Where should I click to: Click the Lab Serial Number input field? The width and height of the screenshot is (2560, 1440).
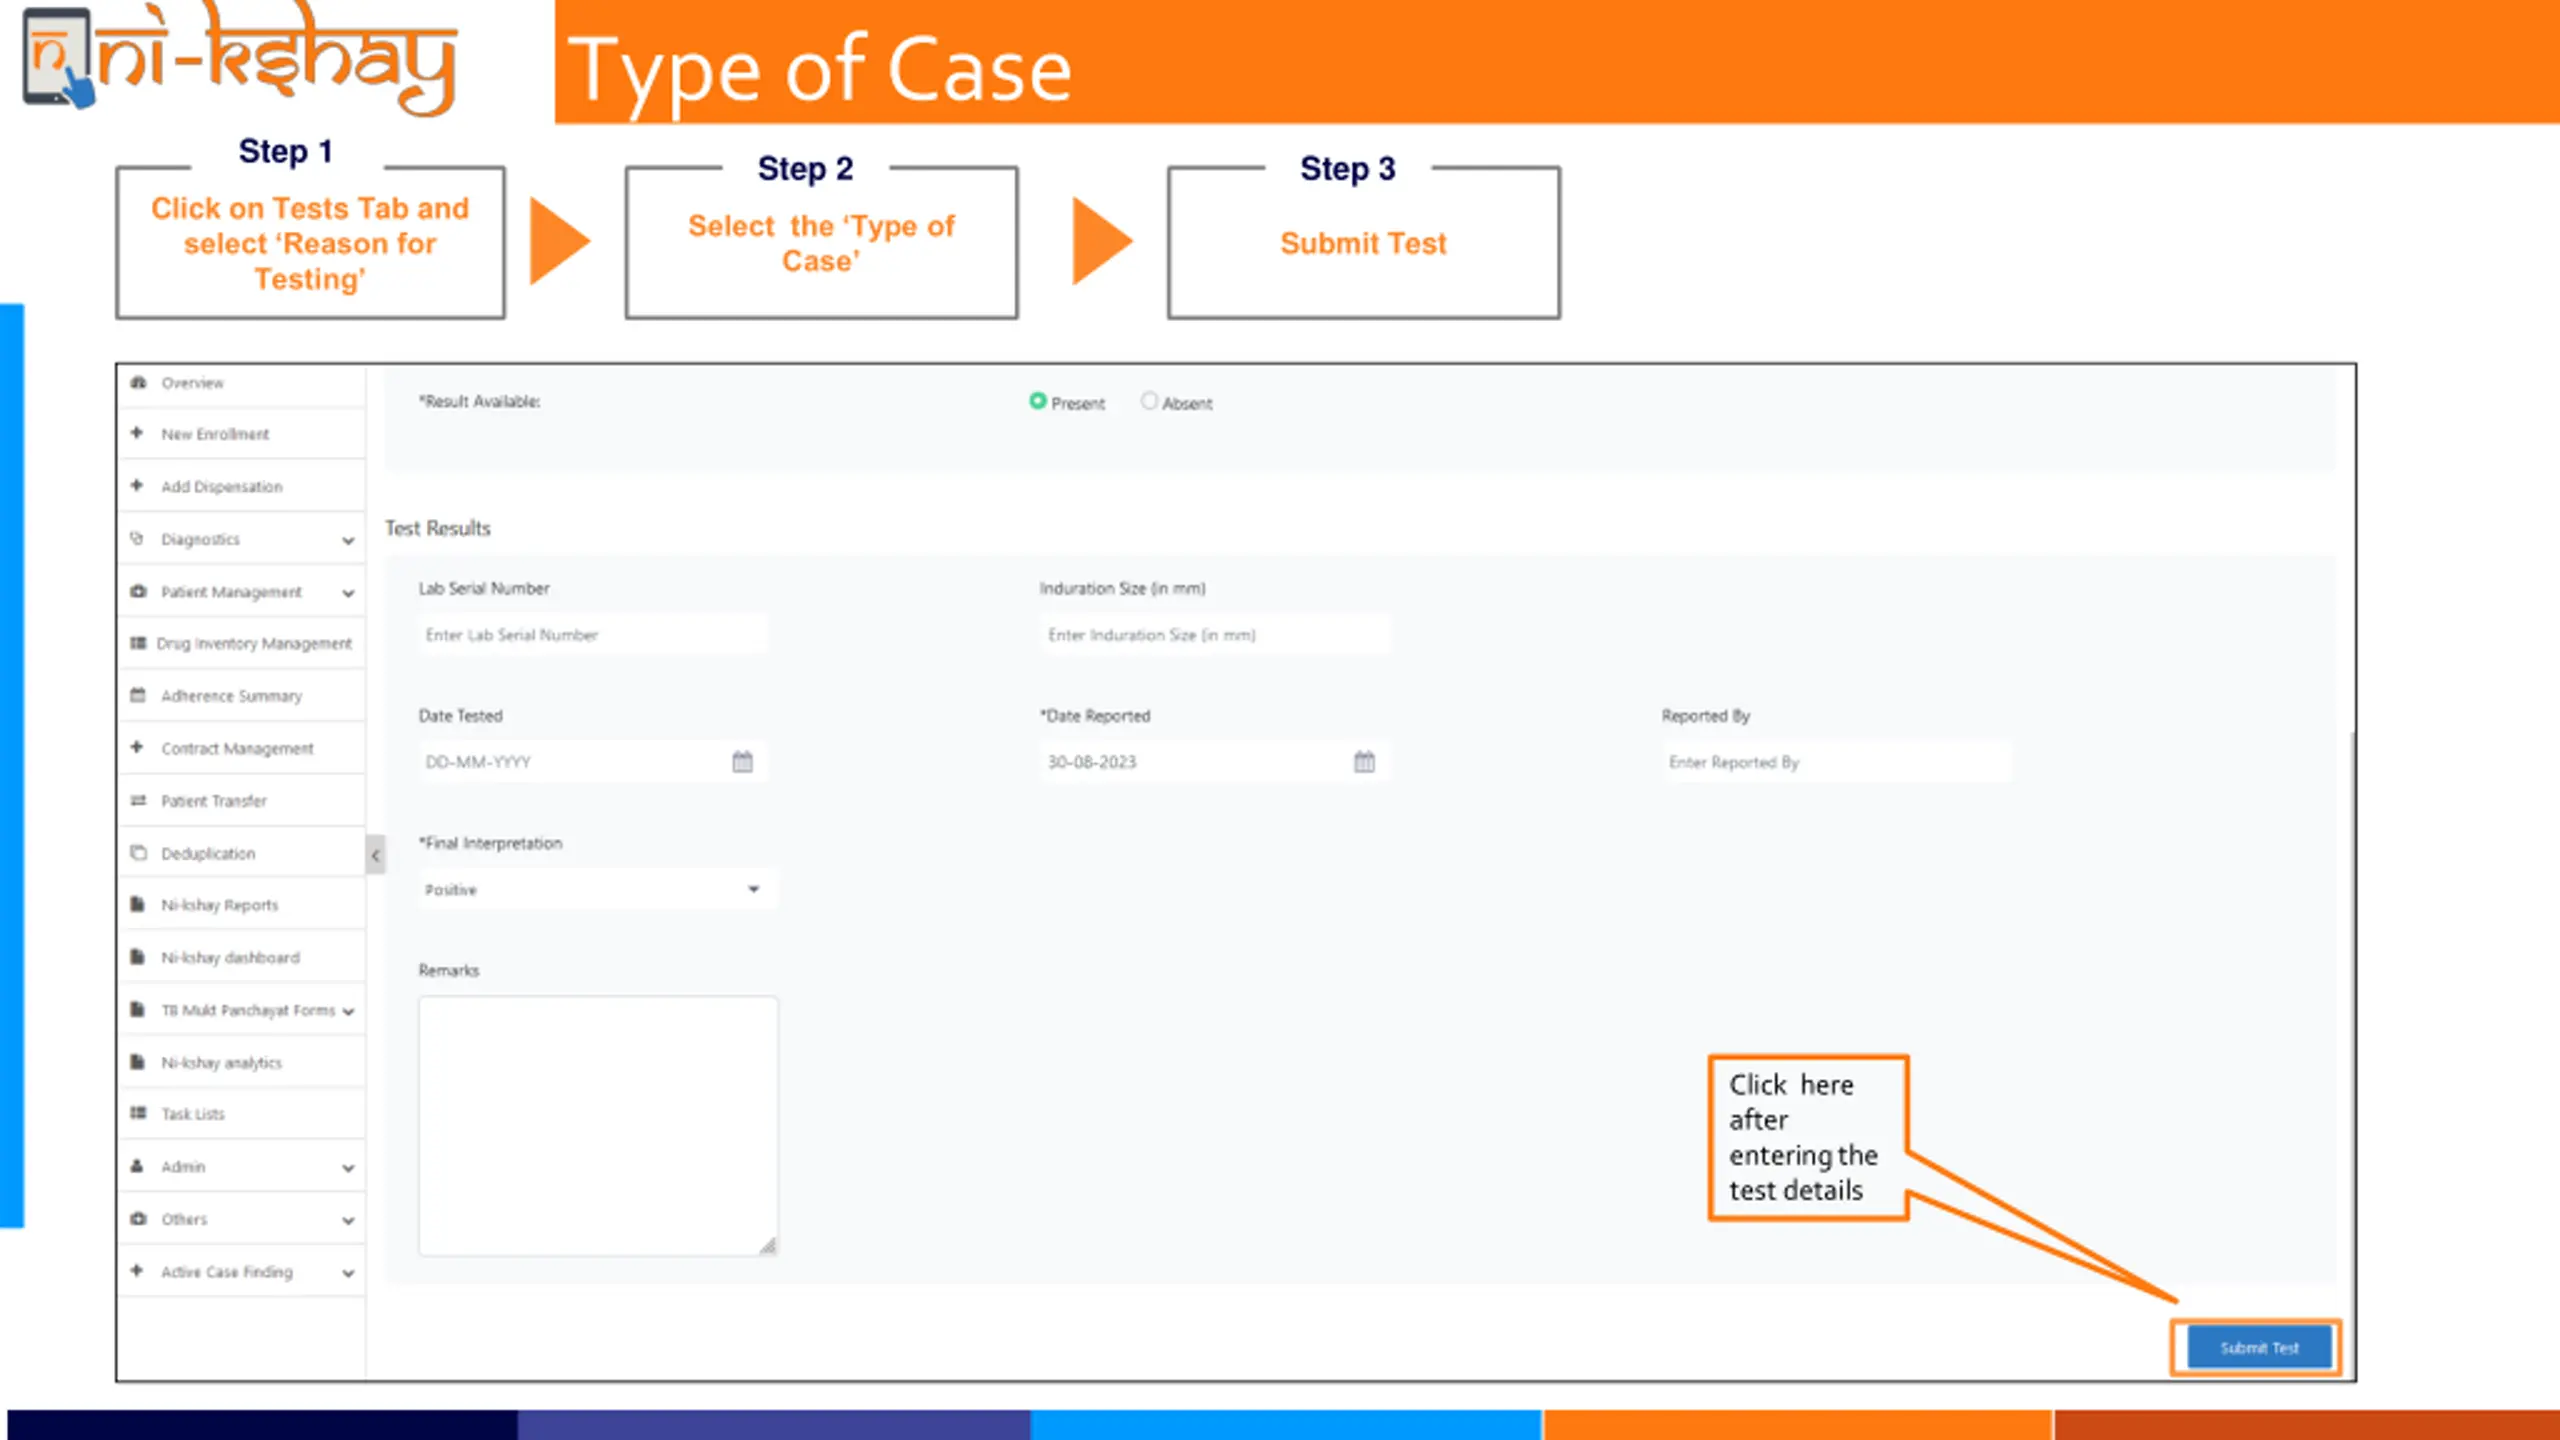tap(594, 635)
